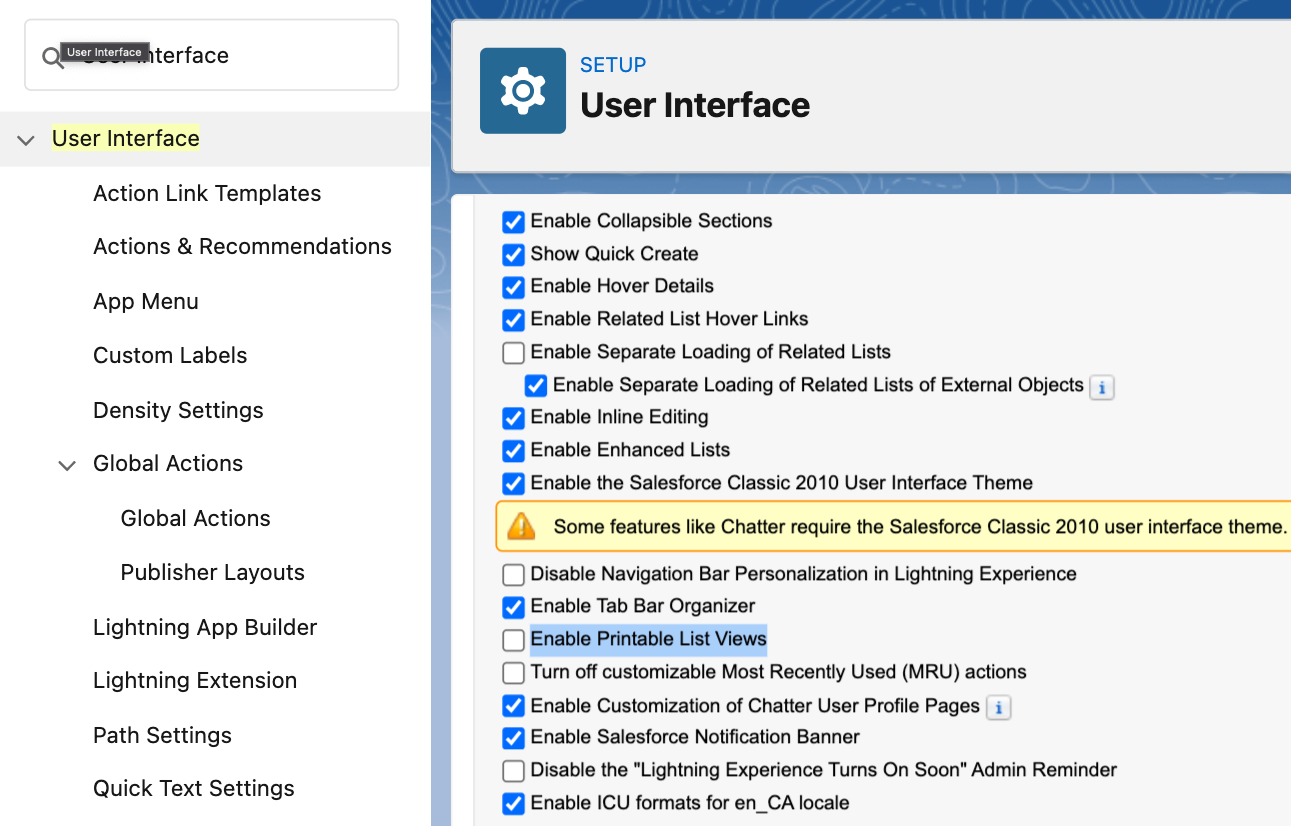Toggle Enable Inline Editing checkbox
Image resolution: width=1291 pixels, height=826 pixels.
coord(513,418)
